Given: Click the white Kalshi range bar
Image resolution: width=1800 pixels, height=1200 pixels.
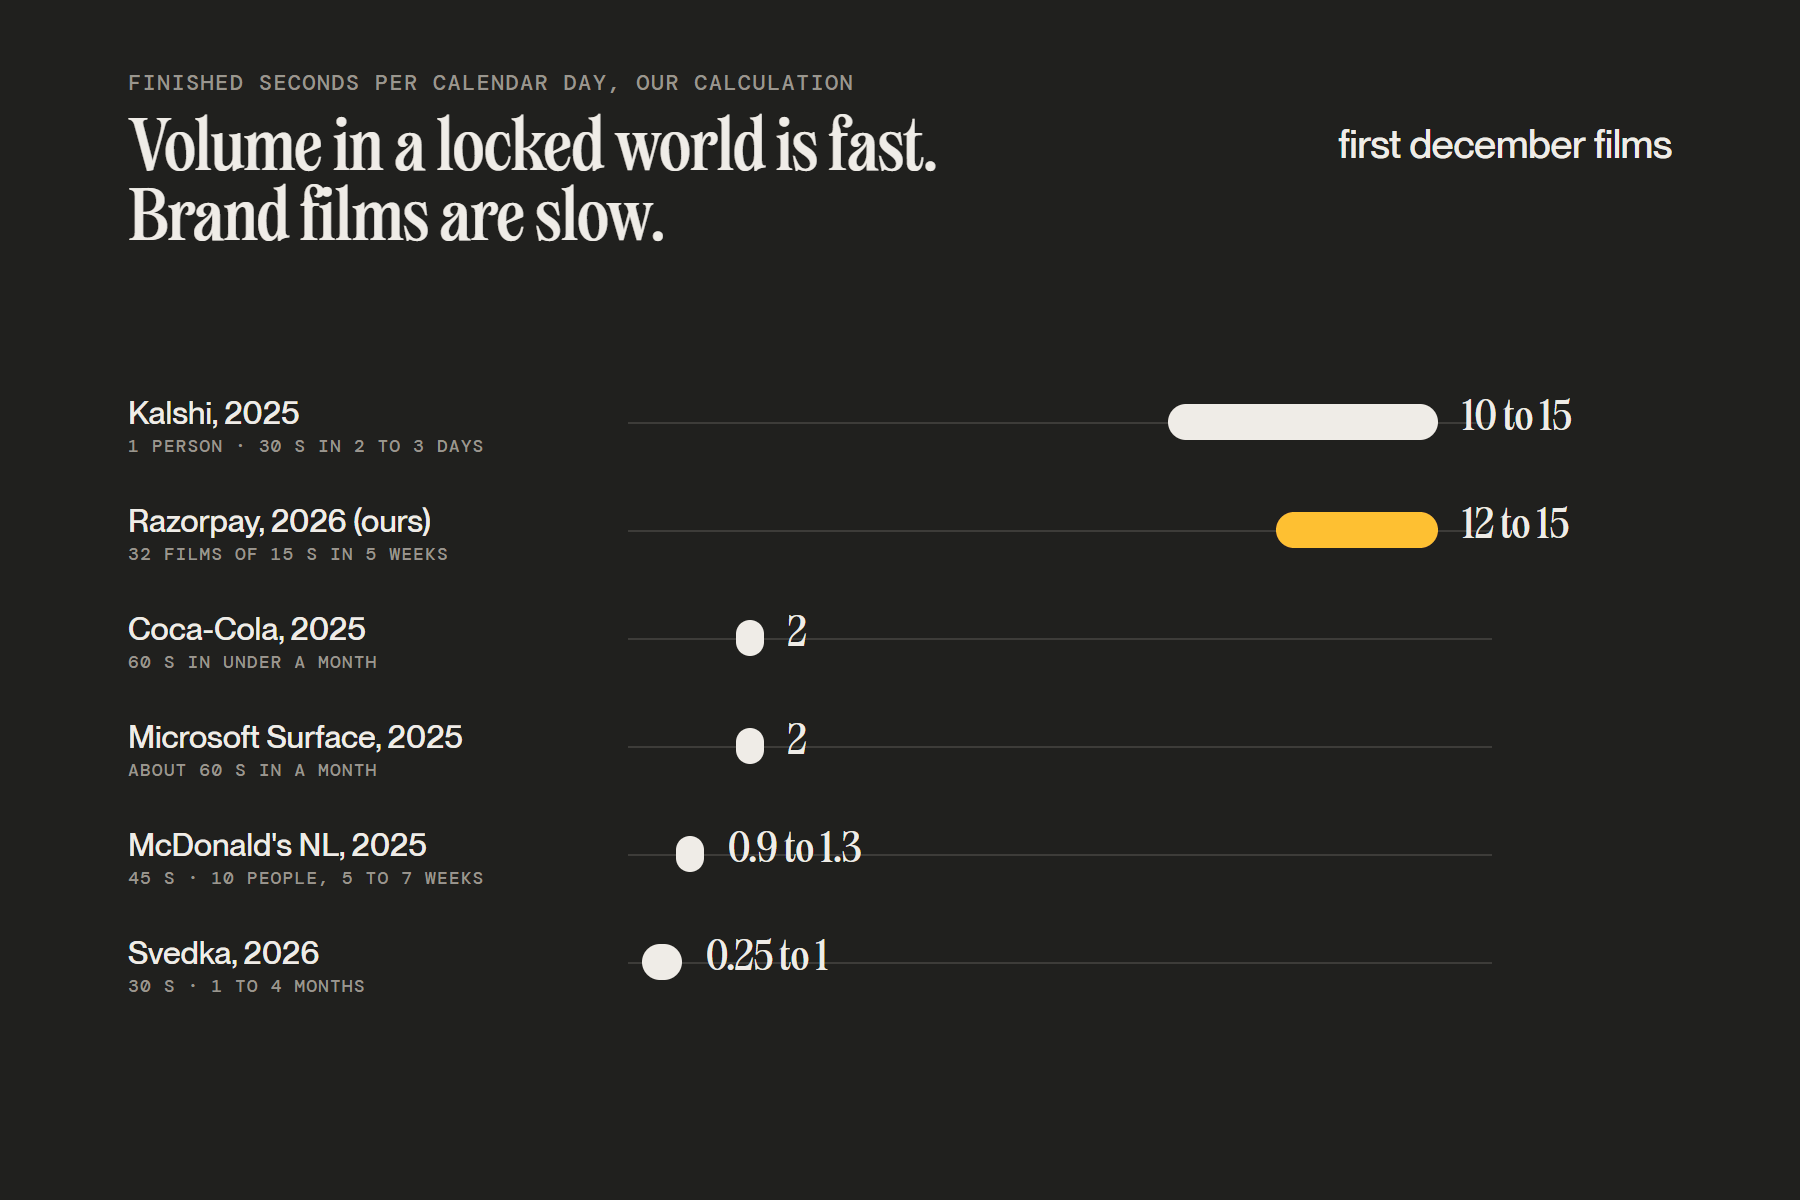Looking at the screenshot, I should (1302, 422).
